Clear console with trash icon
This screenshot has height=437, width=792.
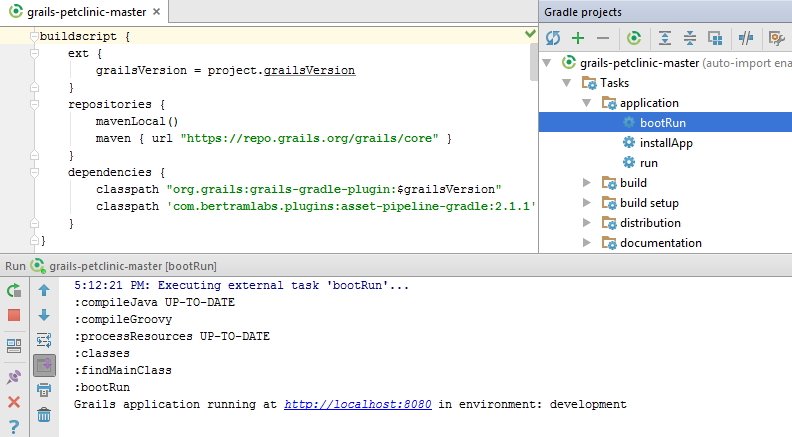pyautogui.click(x=44, y=415)
